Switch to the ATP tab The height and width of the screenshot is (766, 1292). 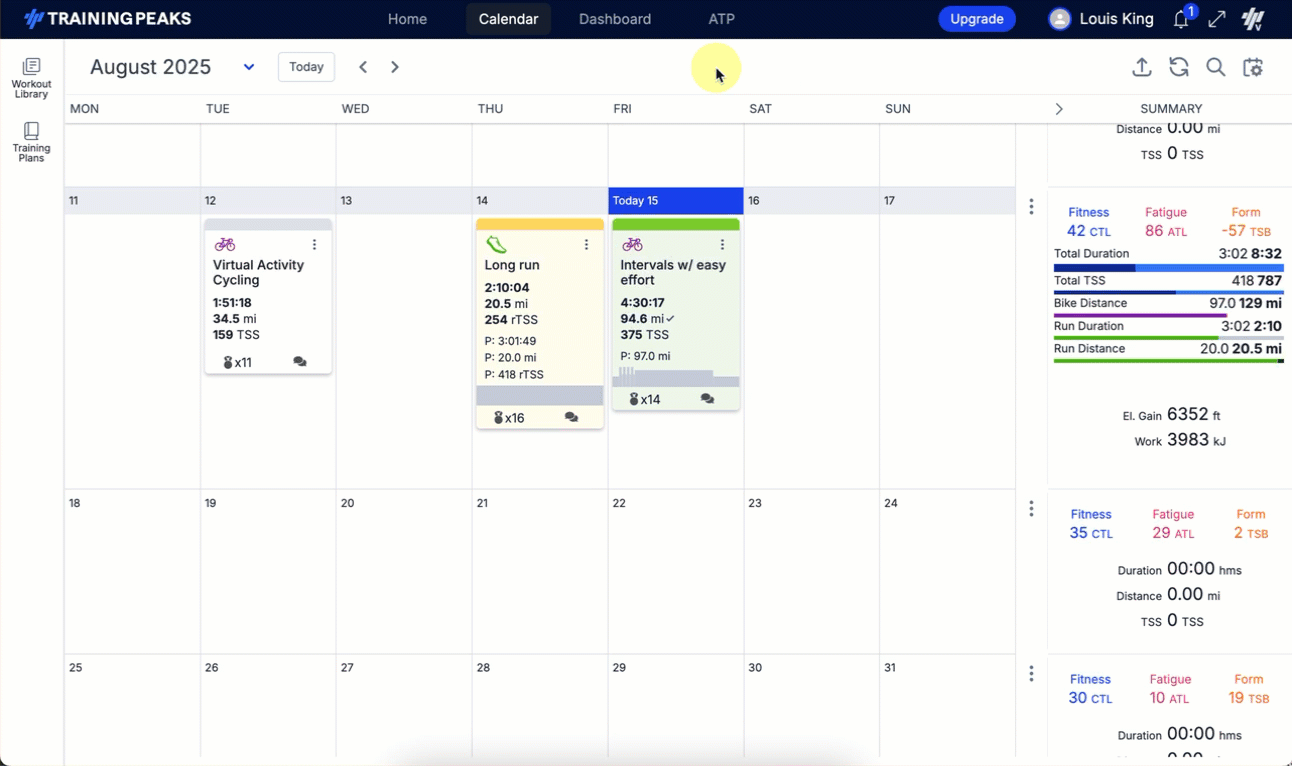721,19
